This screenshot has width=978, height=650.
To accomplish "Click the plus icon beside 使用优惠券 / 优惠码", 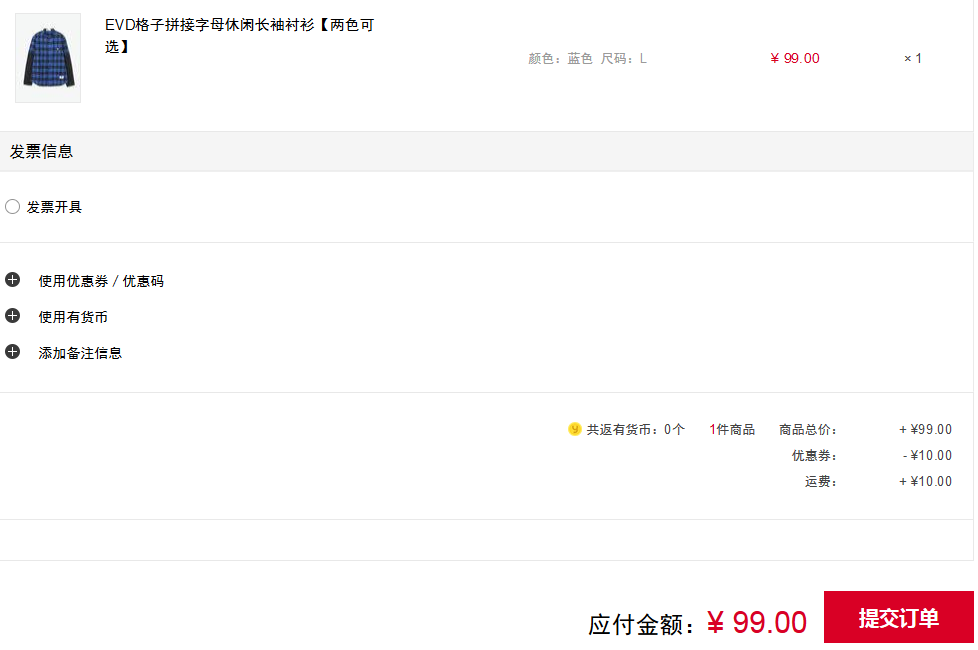I will [x=12, y=279].
